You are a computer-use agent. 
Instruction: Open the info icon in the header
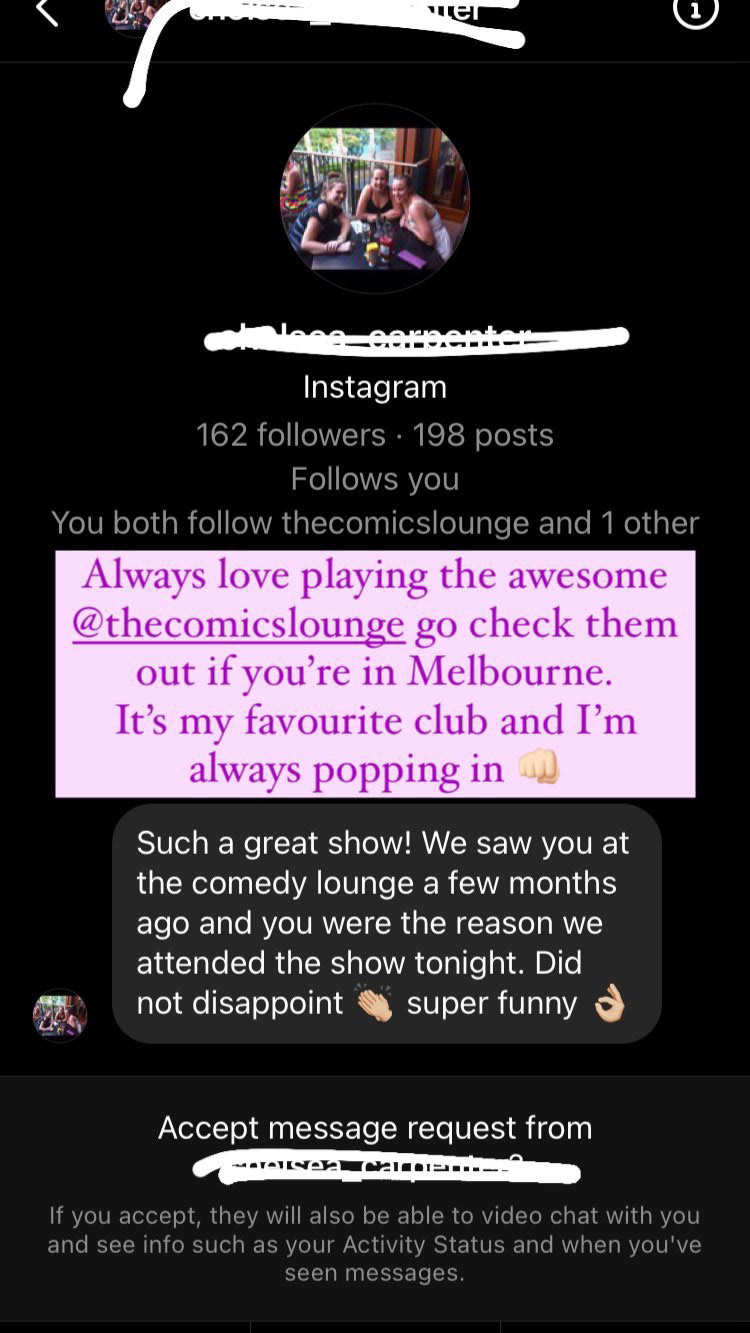click(695, 12)
